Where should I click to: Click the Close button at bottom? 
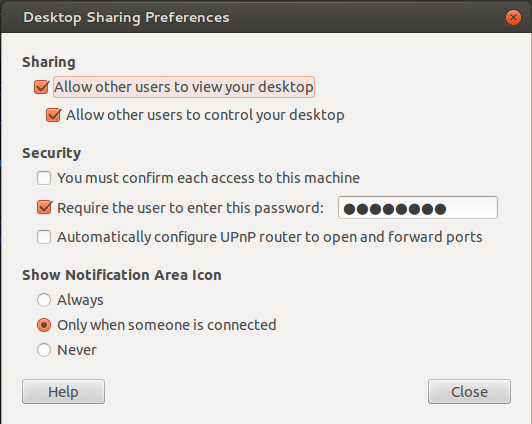tap(469, 392)
